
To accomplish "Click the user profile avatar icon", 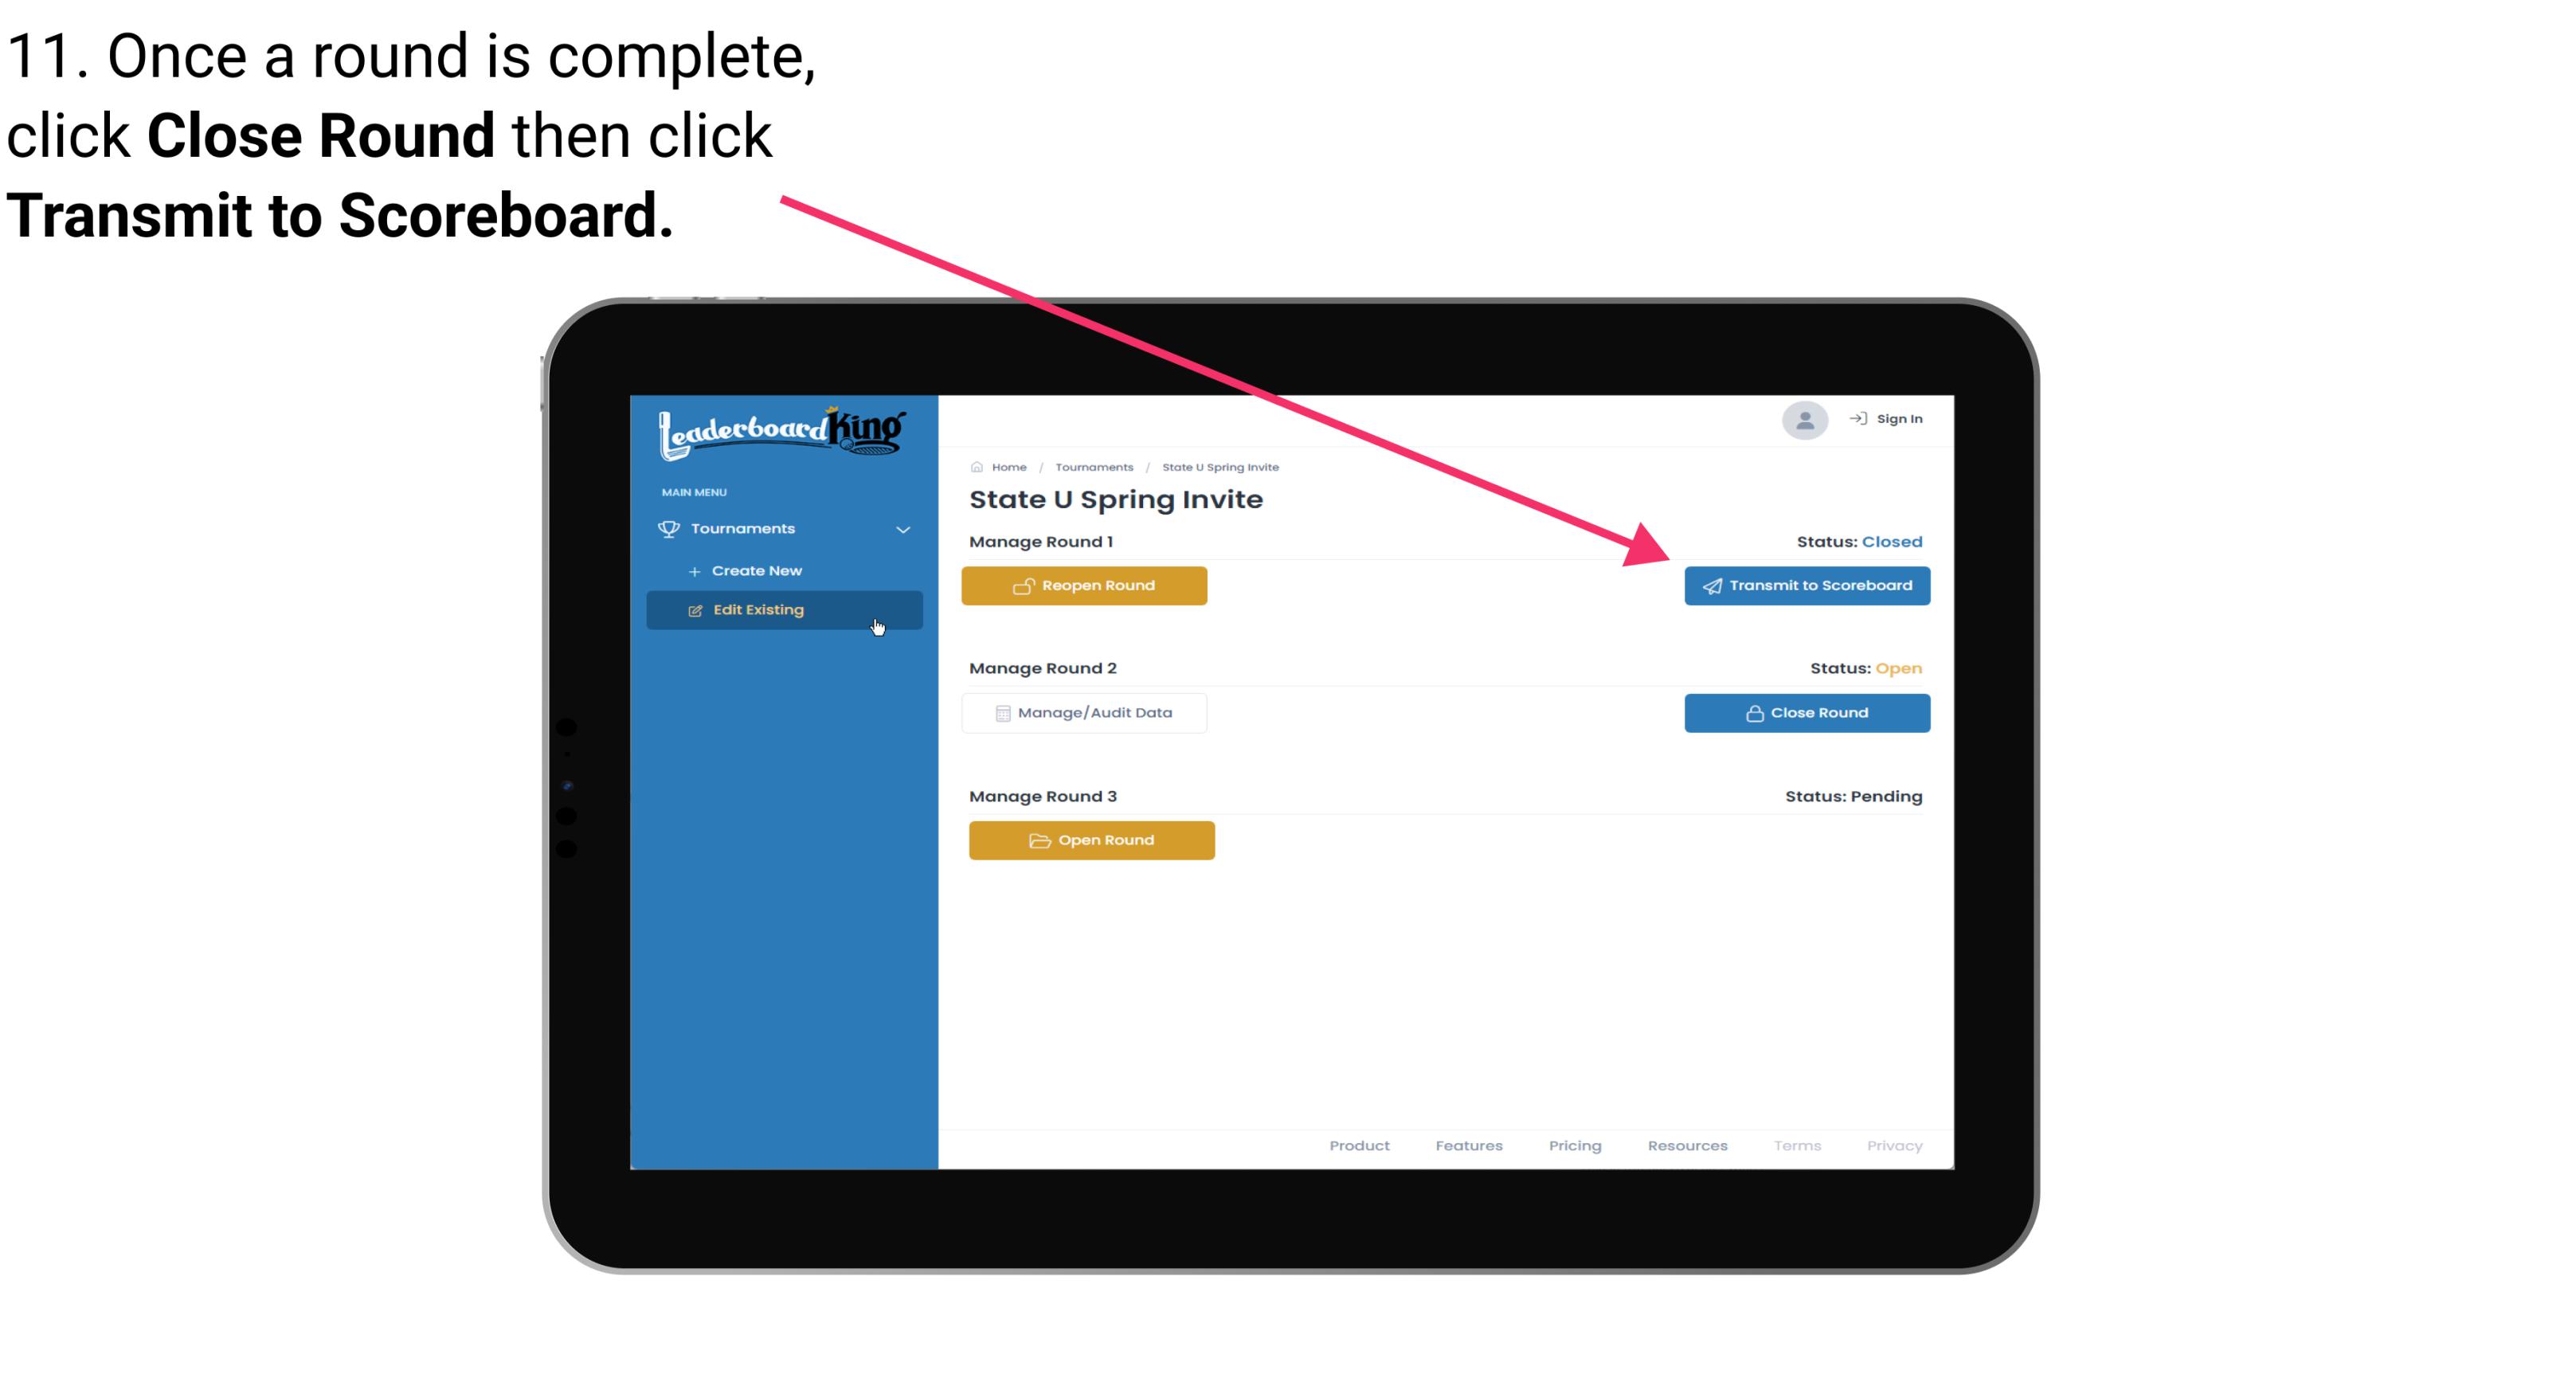I will (x=1802, y=420).
